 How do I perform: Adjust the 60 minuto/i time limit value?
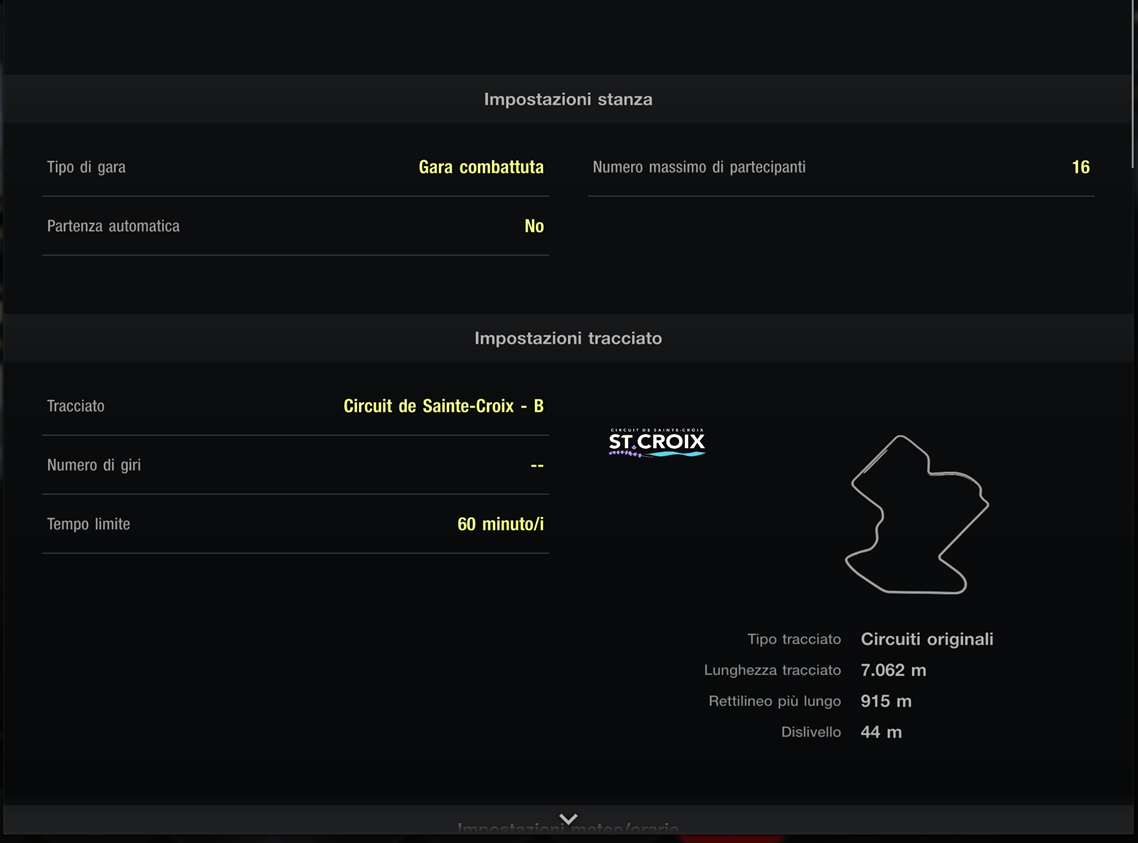[x=500, y=524]
